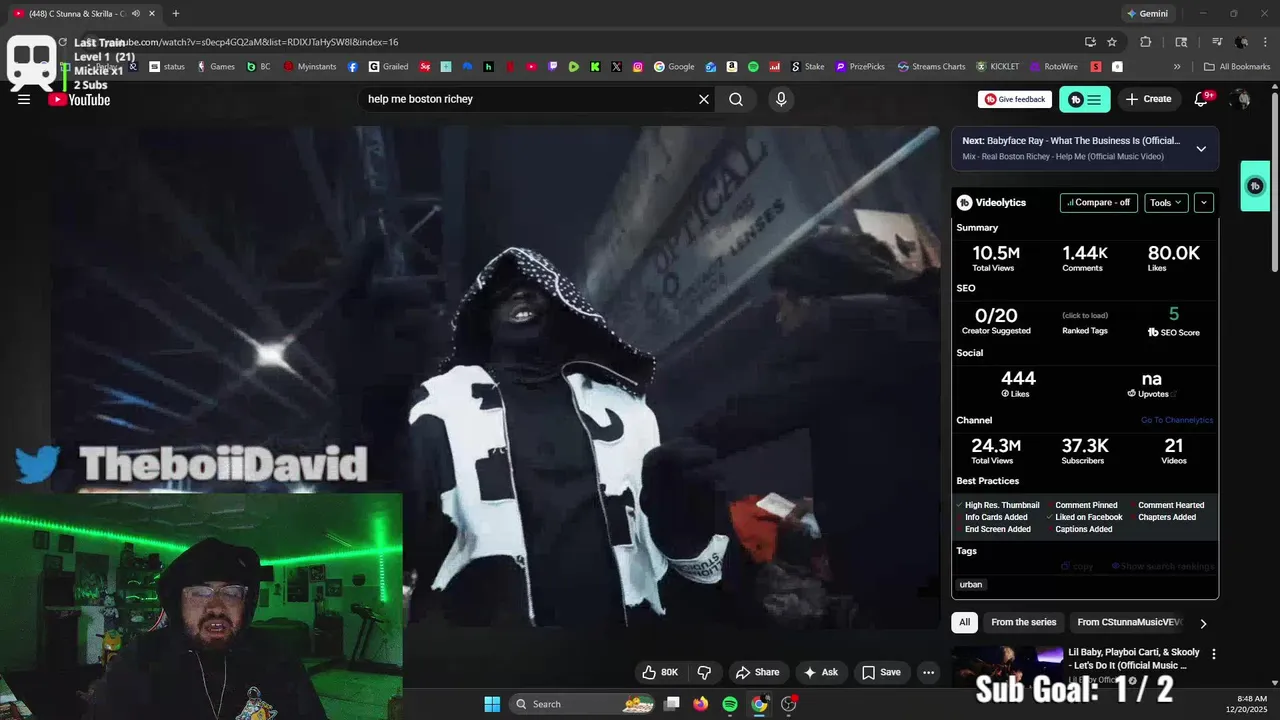1280x720 pixels.
Task: Open the status bookmark
Action: [x=167, y=67]
